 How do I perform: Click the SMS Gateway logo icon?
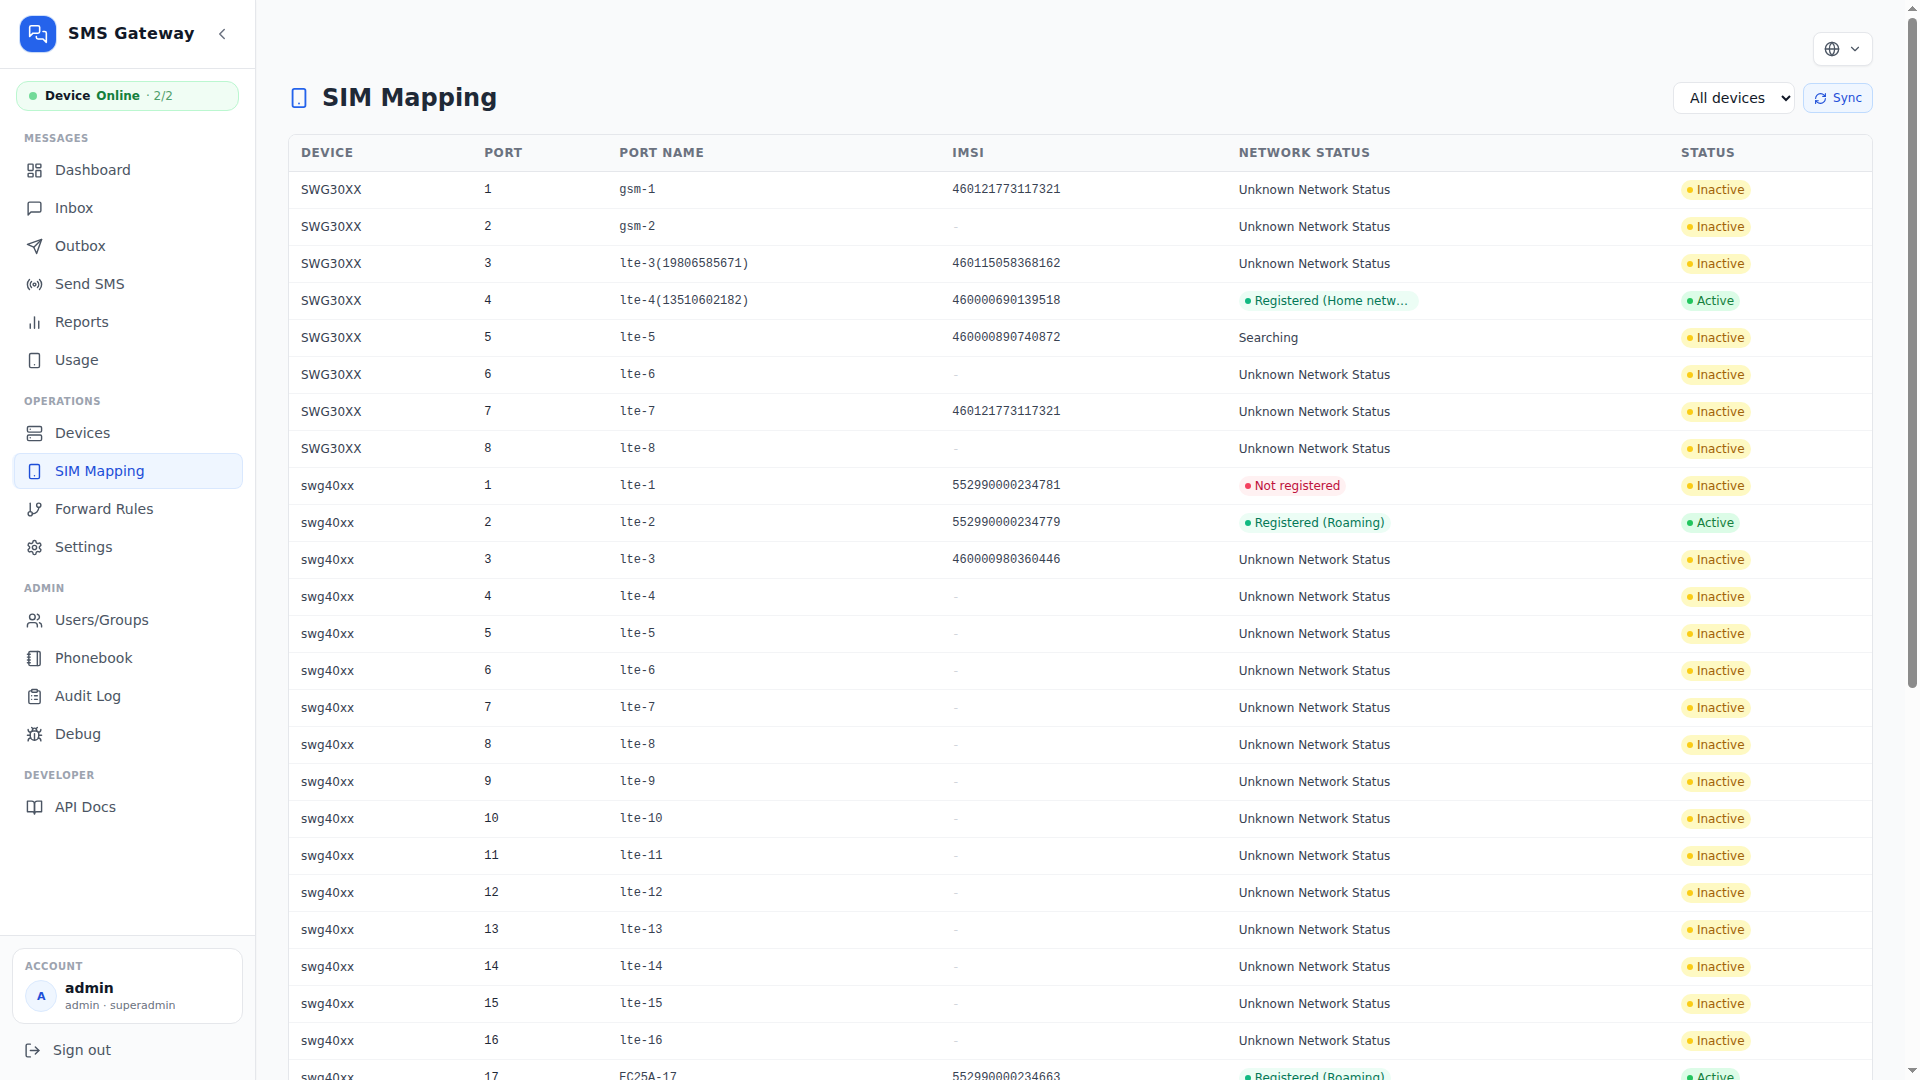point(38,34)
